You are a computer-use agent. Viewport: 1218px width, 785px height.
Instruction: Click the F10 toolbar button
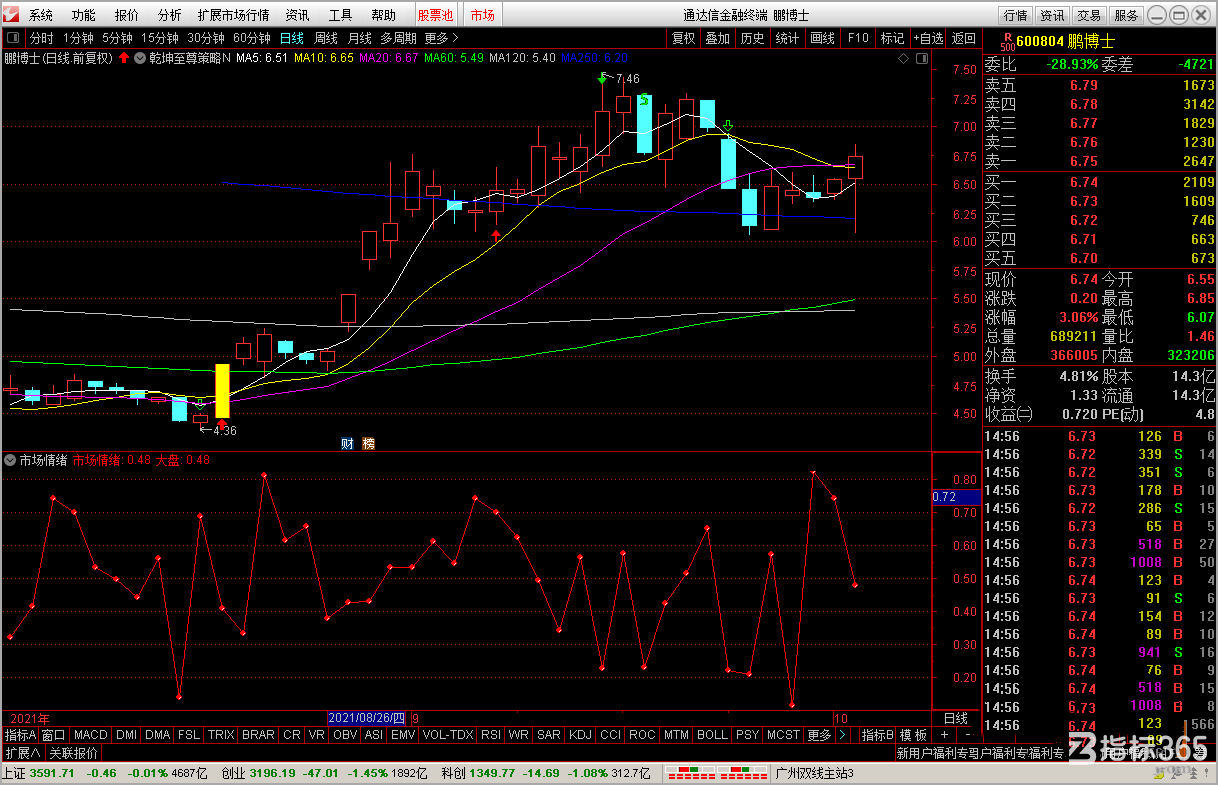click(x=858, y=38)
